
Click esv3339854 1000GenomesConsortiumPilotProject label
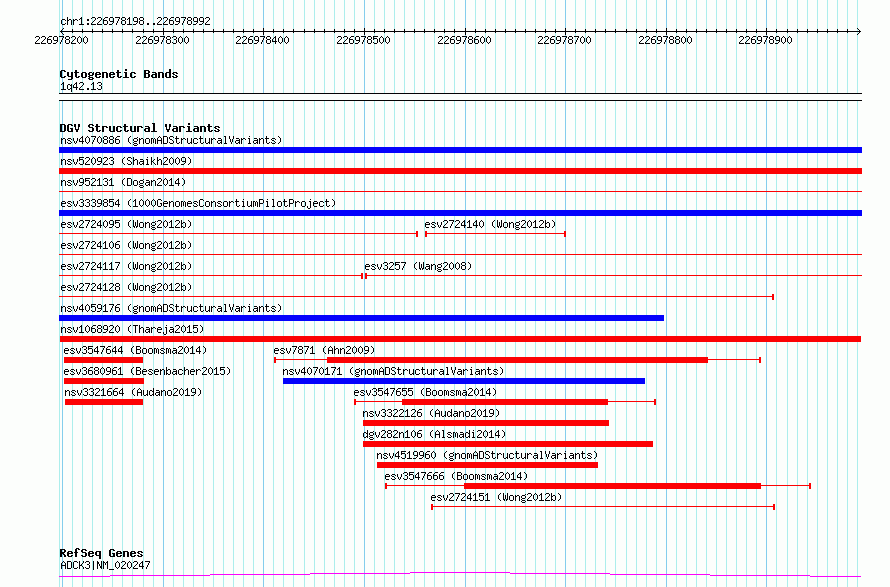[x=198, y=203]
